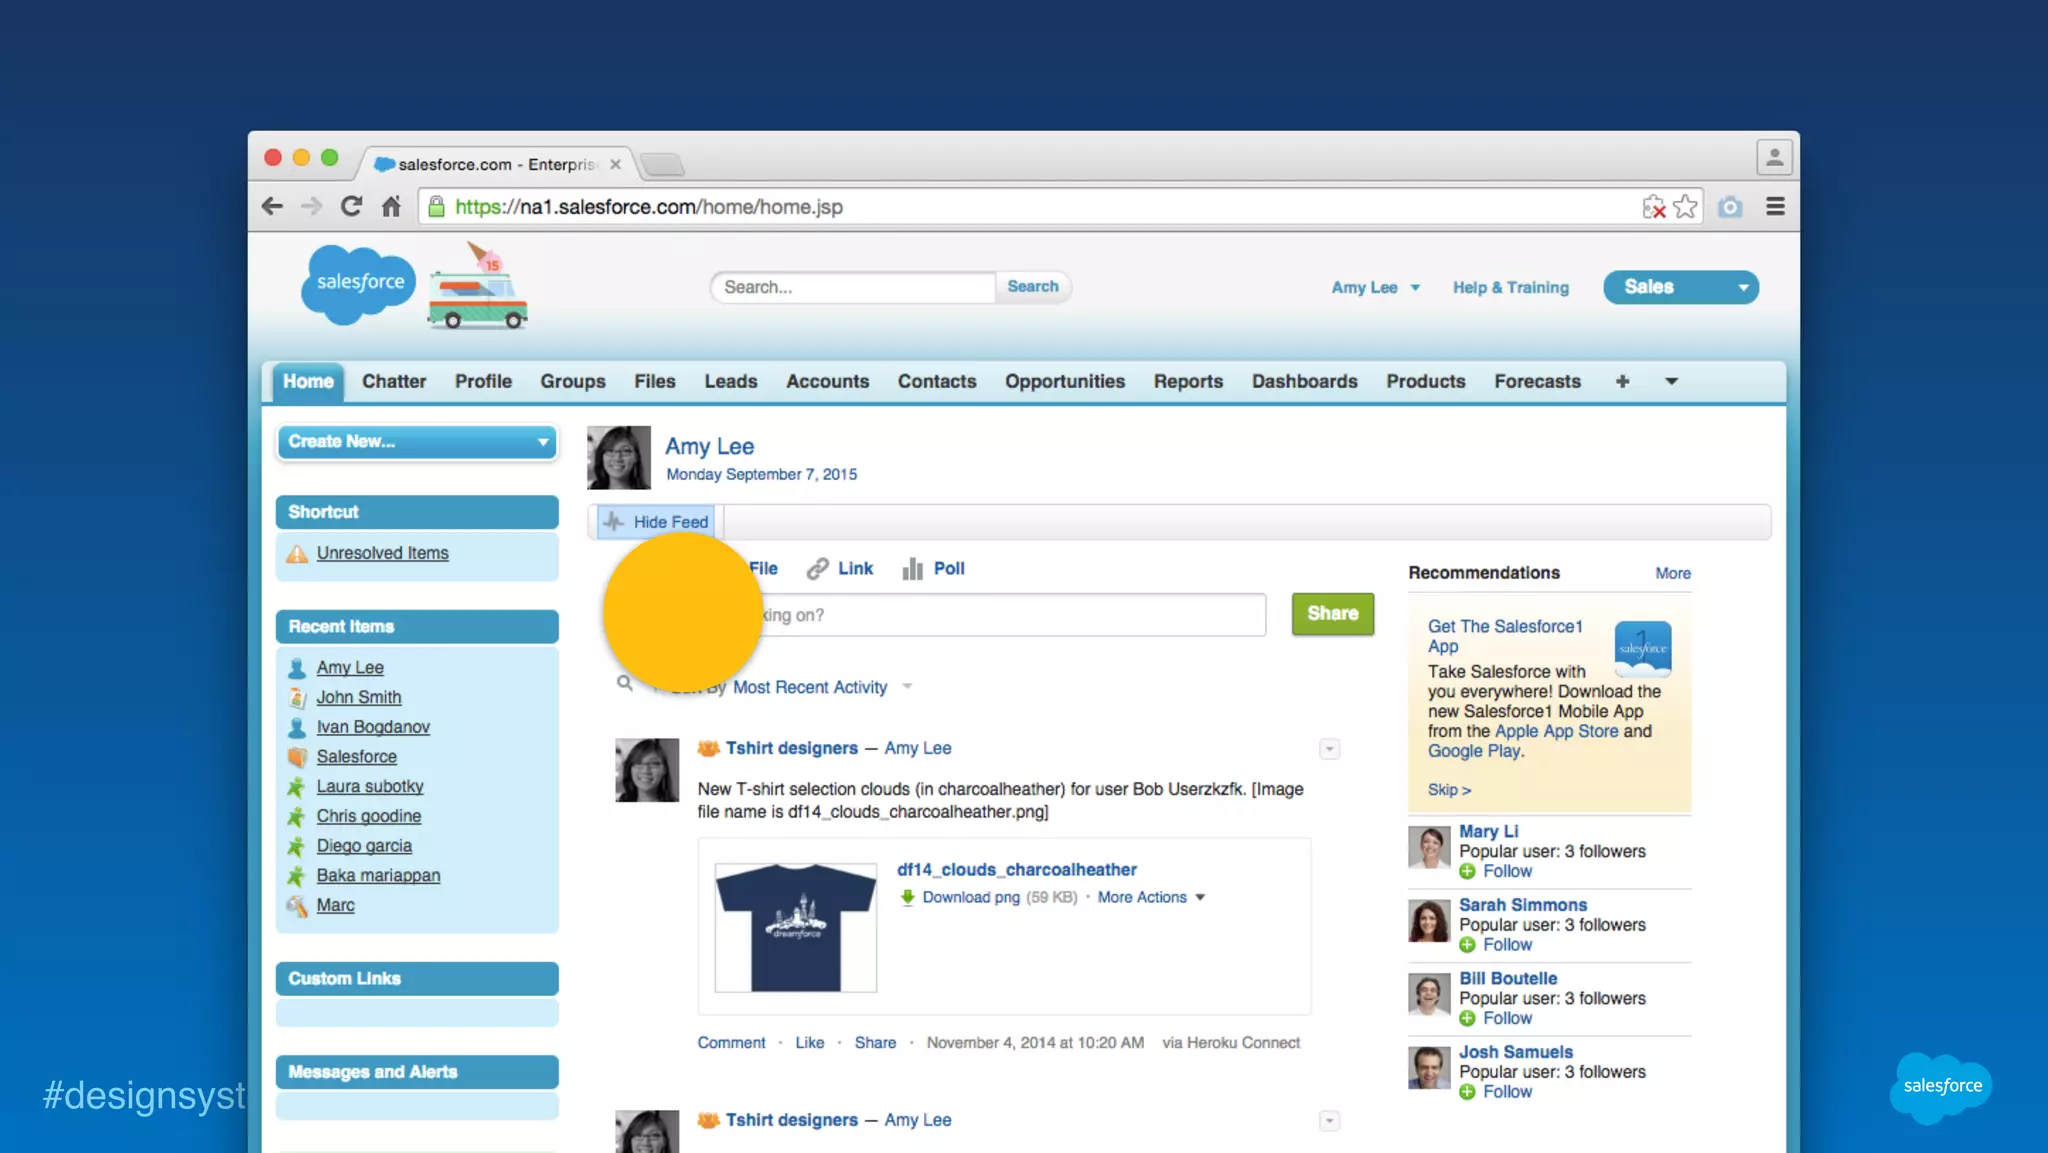Open the Unresolved Items link
The height and width of the screenshot is (1153, 2048).
[382, 553]
